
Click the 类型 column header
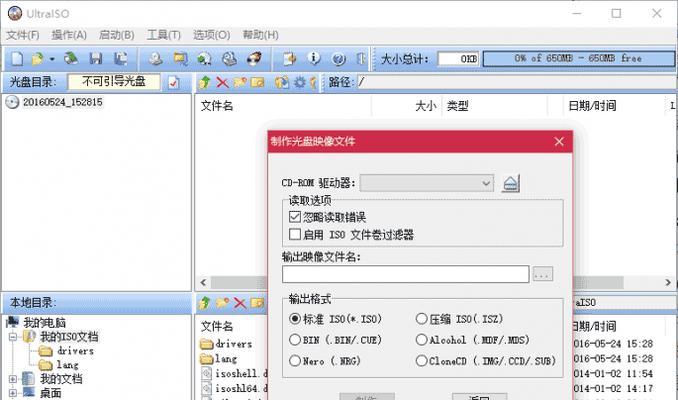click(457, 106)
